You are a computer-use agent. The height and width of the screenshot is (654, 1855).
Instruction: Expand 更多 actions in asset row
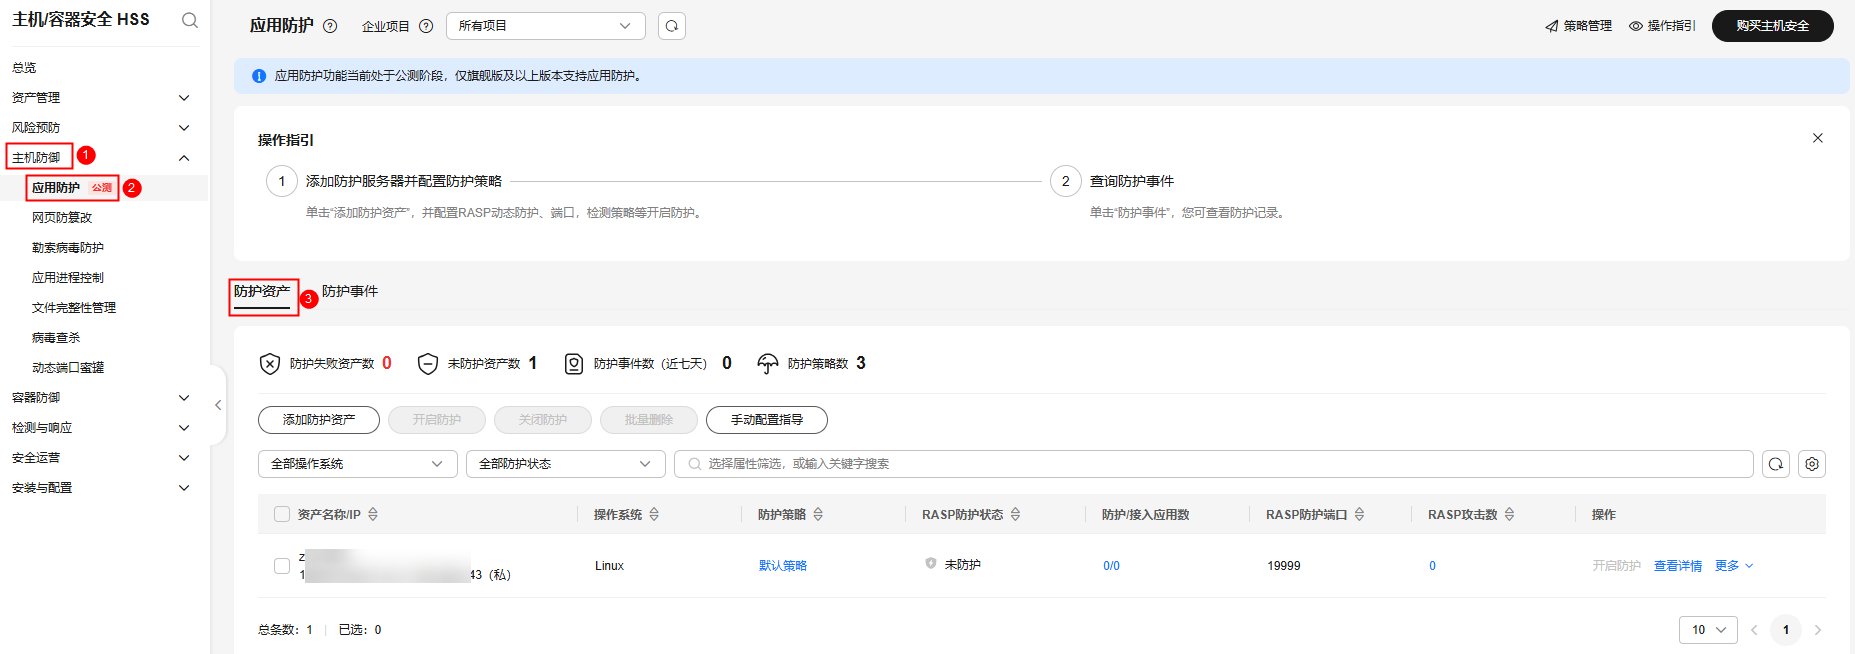pyautogui.click(x=1734, y=566)
